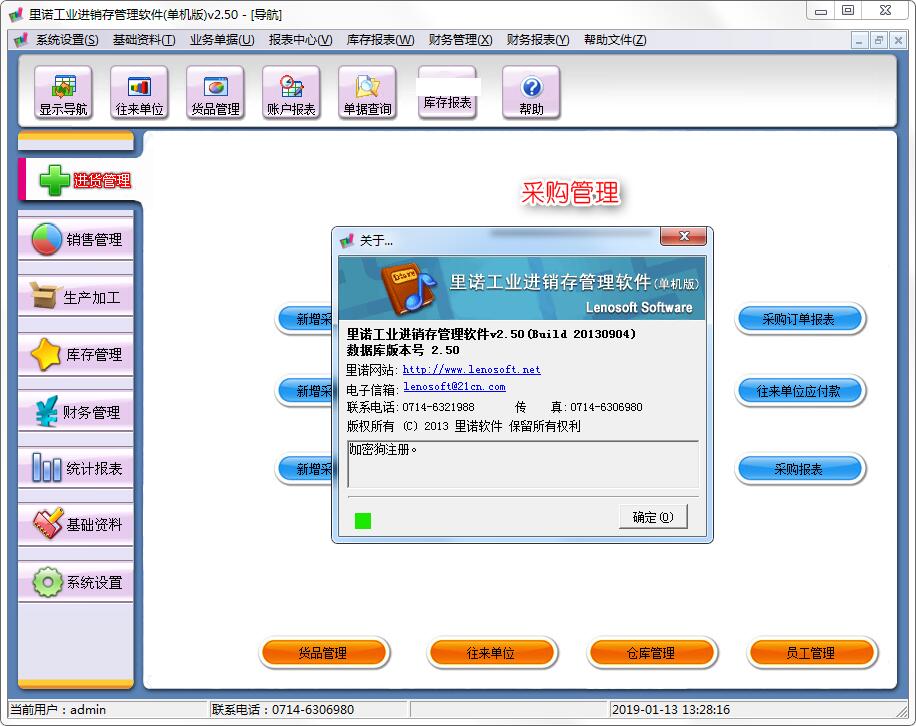Select 库存管理 in the sidebar
The height and width of the screenshot is (726, 916).
point(76,354)
